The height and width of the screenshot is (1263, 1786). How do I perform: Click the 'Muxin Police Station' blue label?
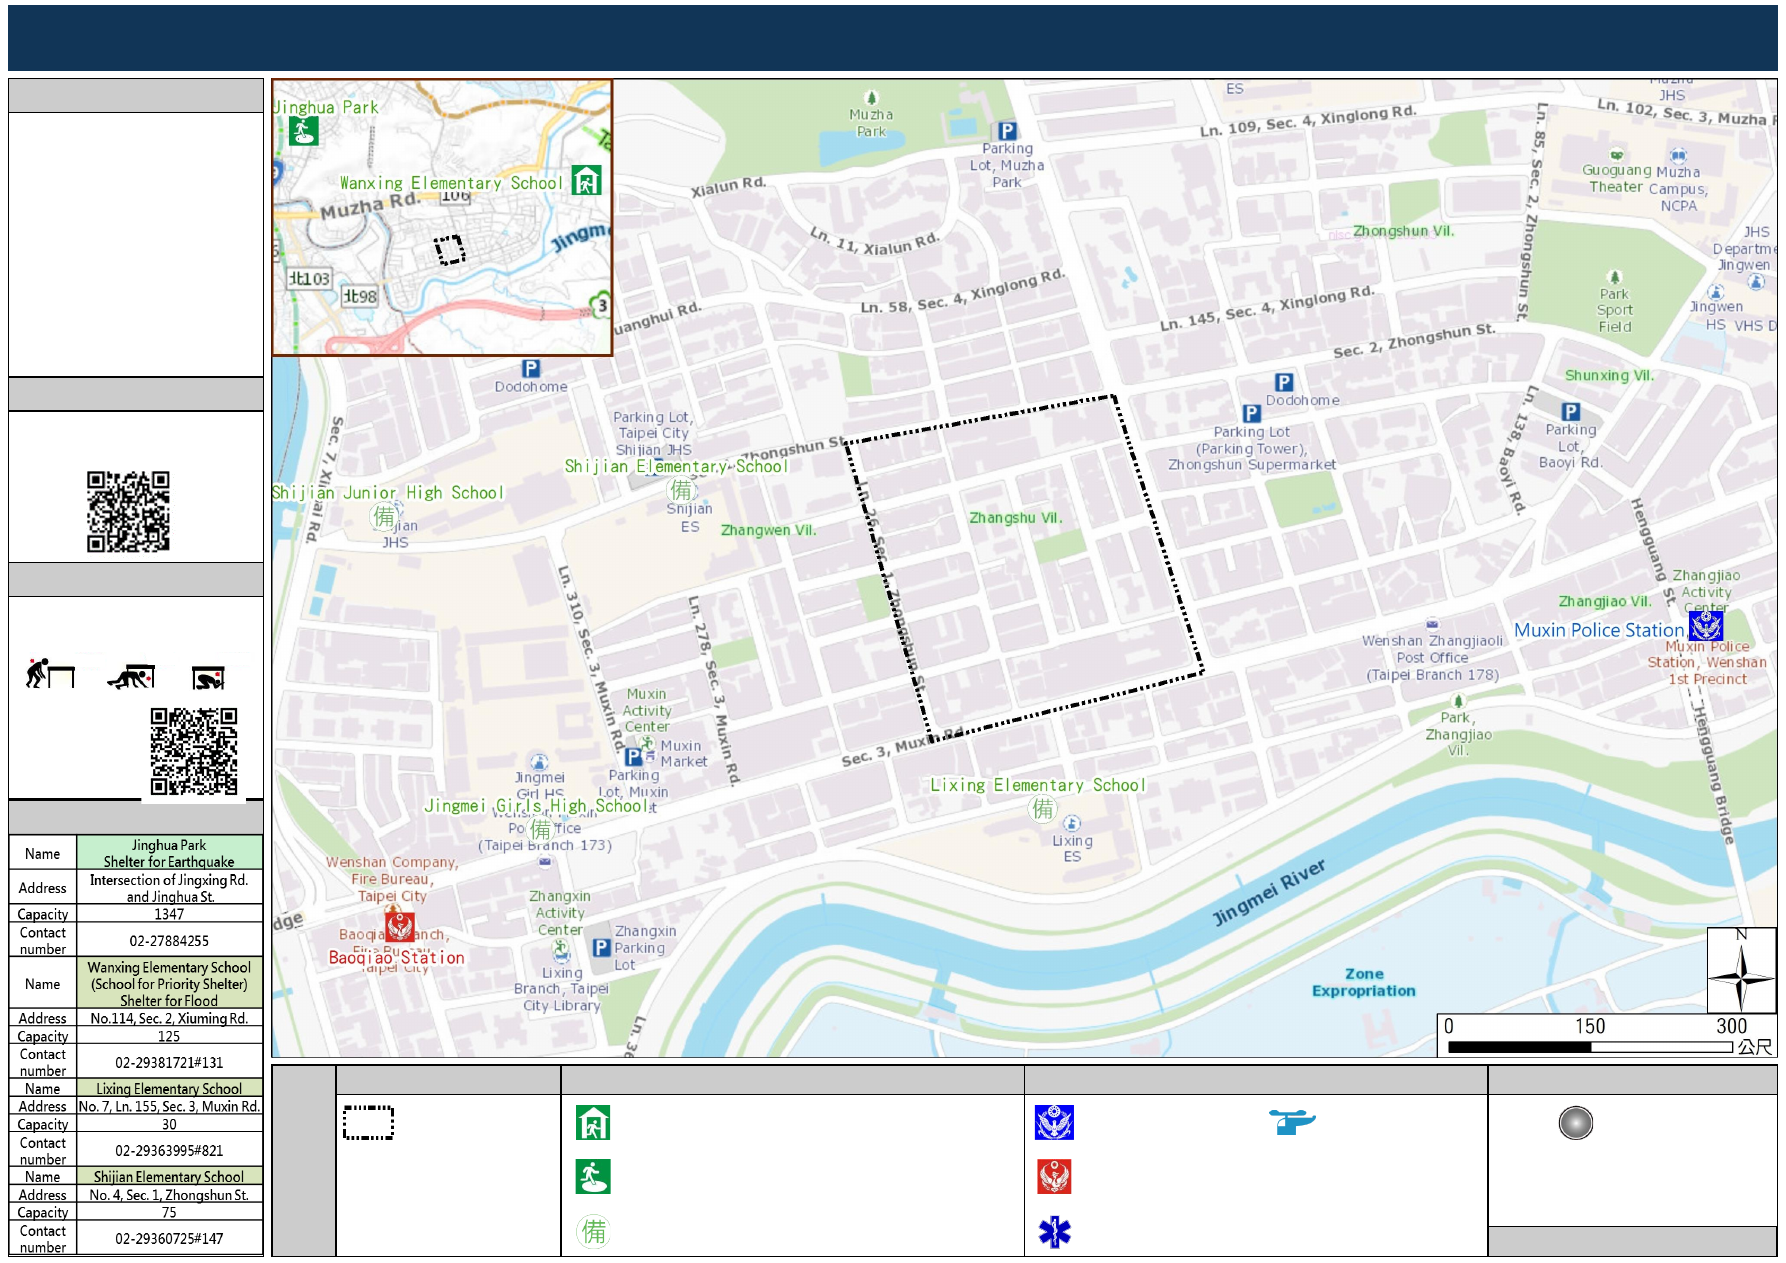coord(1599,630)
